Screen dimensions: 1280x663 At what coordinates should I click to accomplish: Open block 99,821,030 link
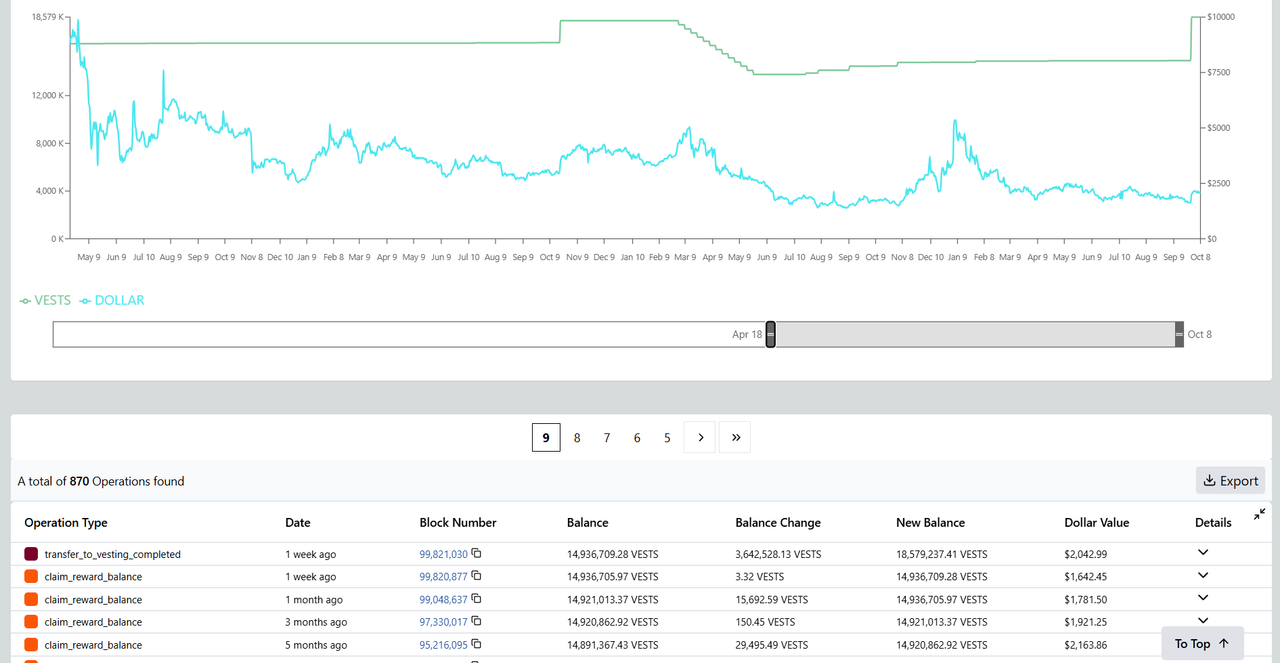[443, 554]
